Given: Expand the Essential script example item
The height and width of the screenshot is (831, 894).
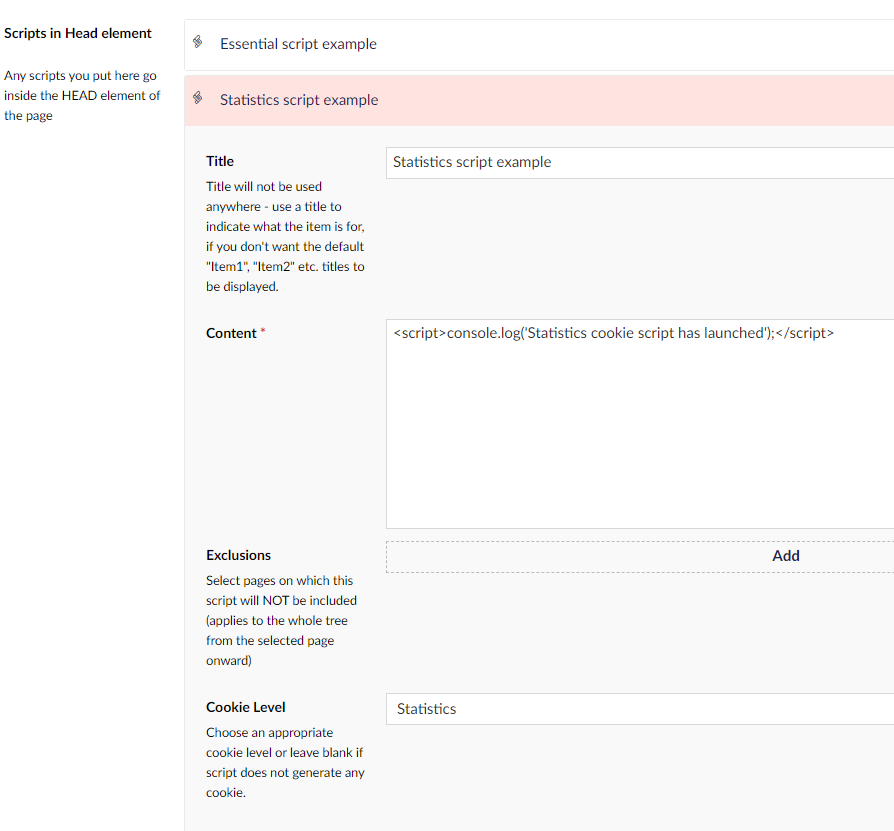Looking at the screenshot, I should 298,44.
